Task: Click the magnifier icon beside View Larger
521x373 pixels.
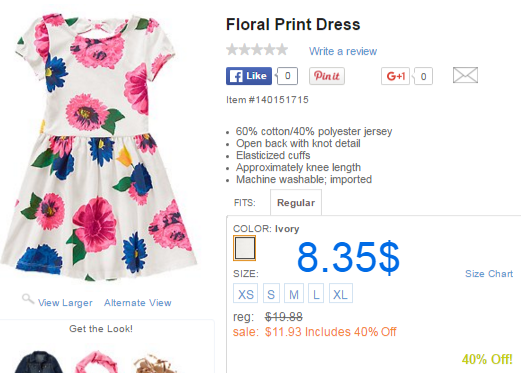Action: coord(28,299)
